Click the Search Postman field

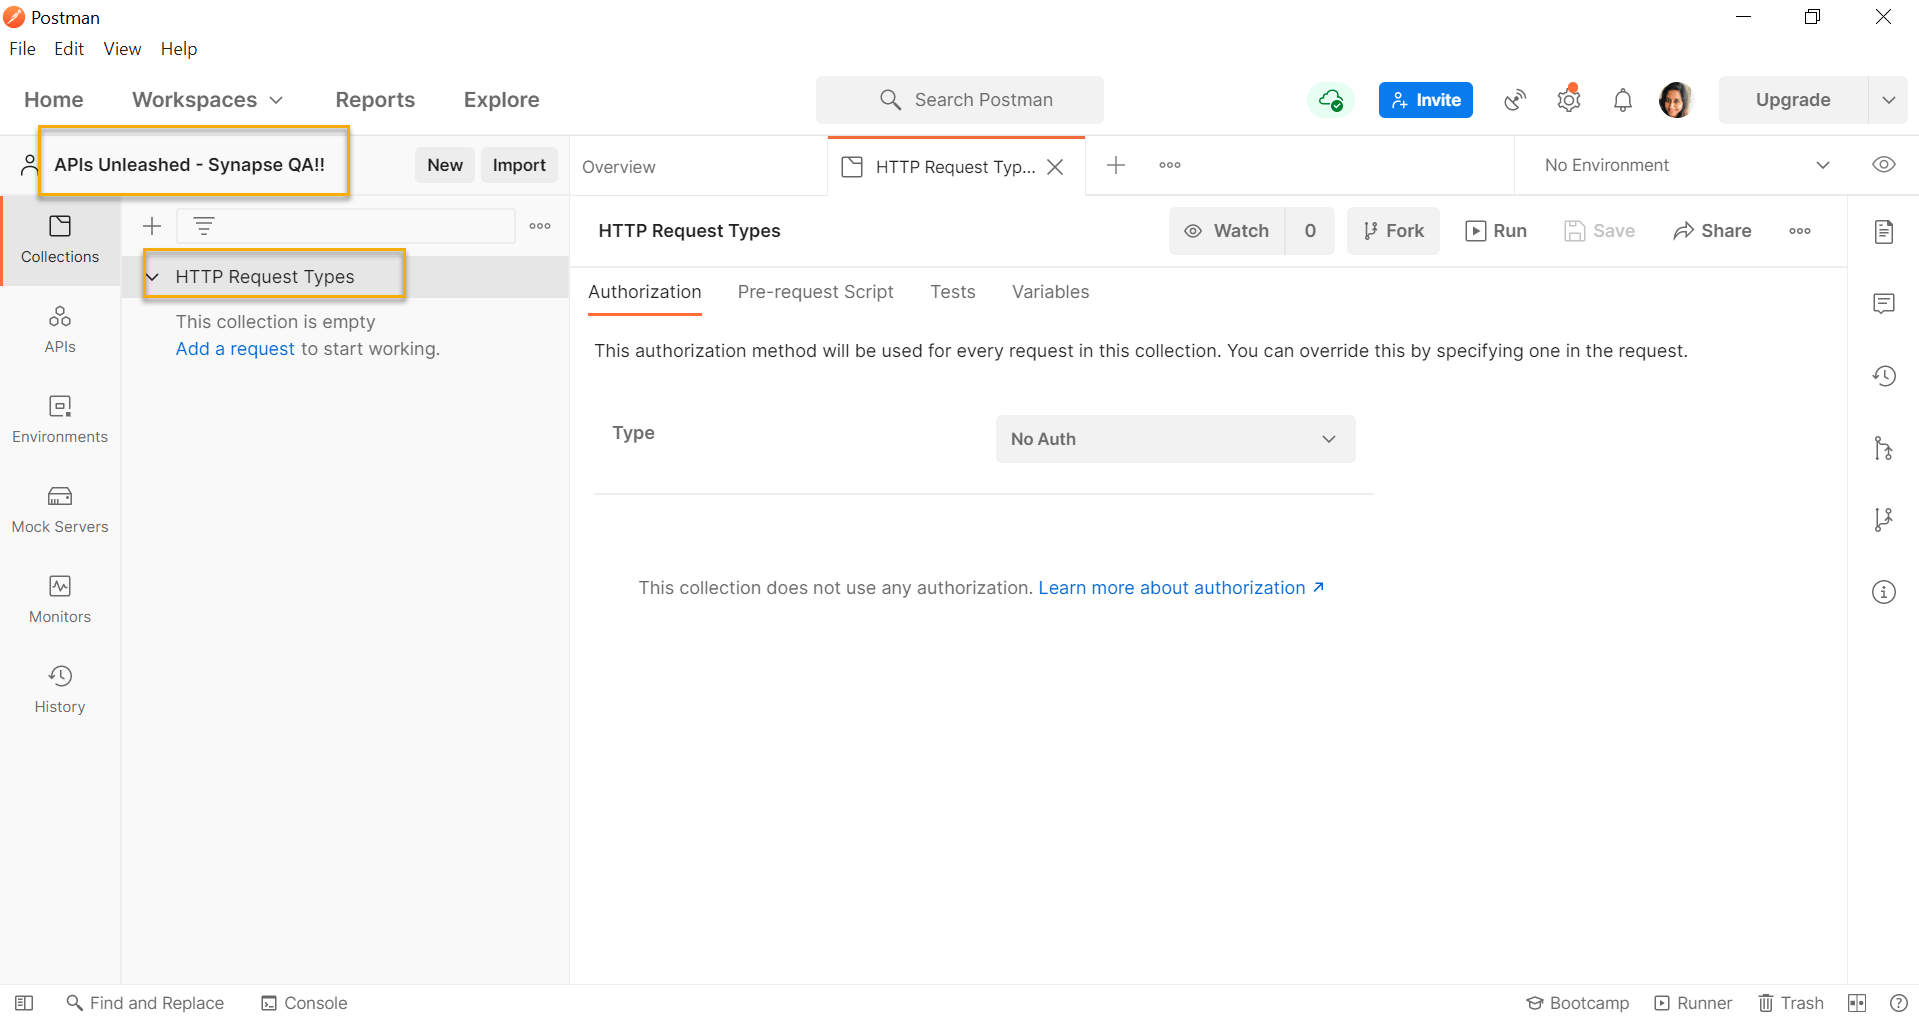coord(960,100)
